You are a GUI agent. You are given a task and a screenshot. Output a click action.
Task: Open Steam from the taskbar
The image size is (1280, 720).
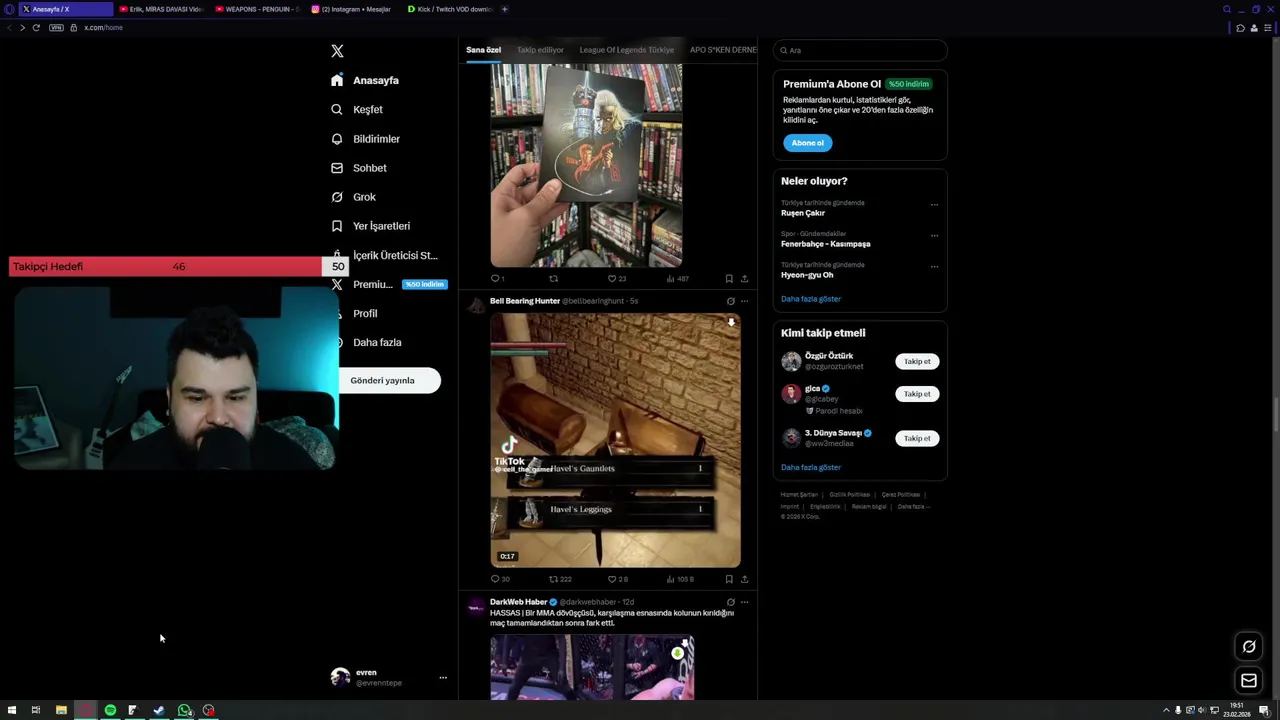pos(159,710)
